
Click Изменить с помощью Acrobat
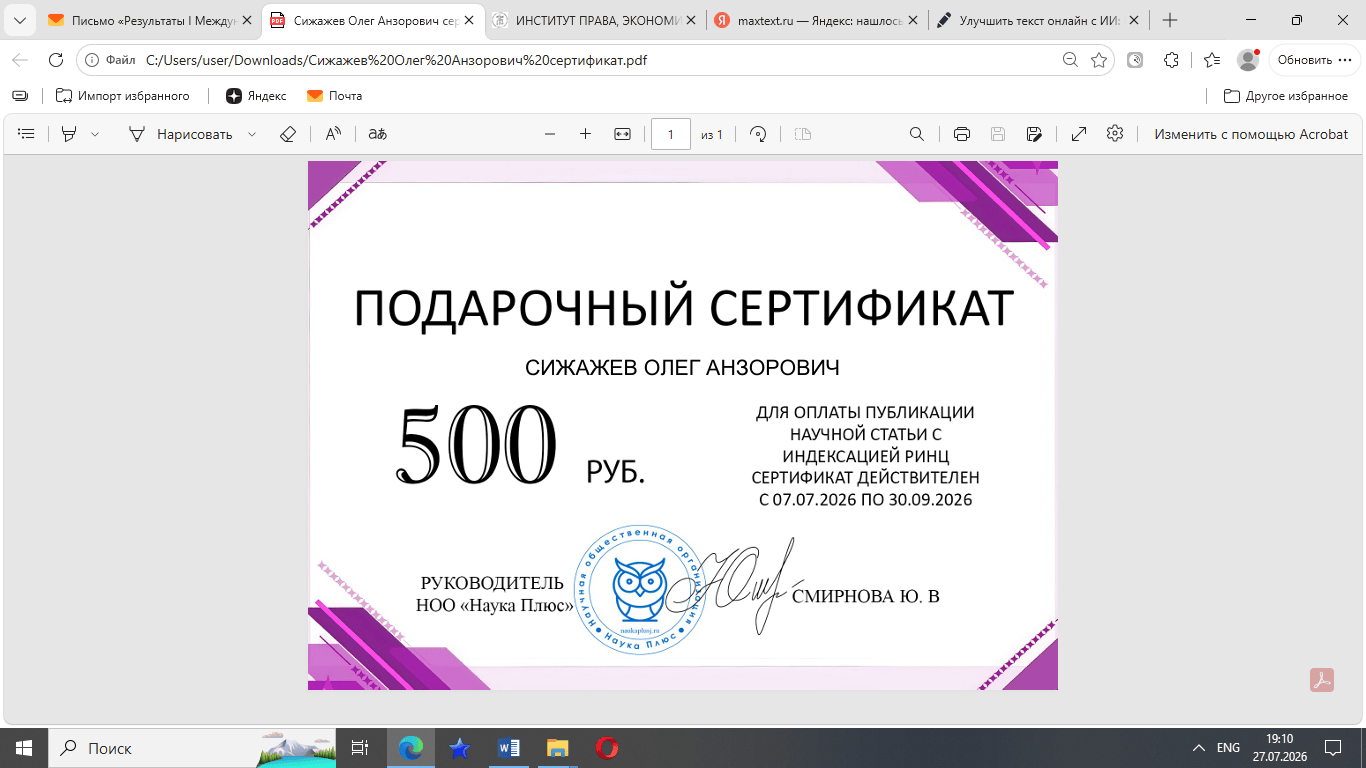click(x=1251, y=134)
